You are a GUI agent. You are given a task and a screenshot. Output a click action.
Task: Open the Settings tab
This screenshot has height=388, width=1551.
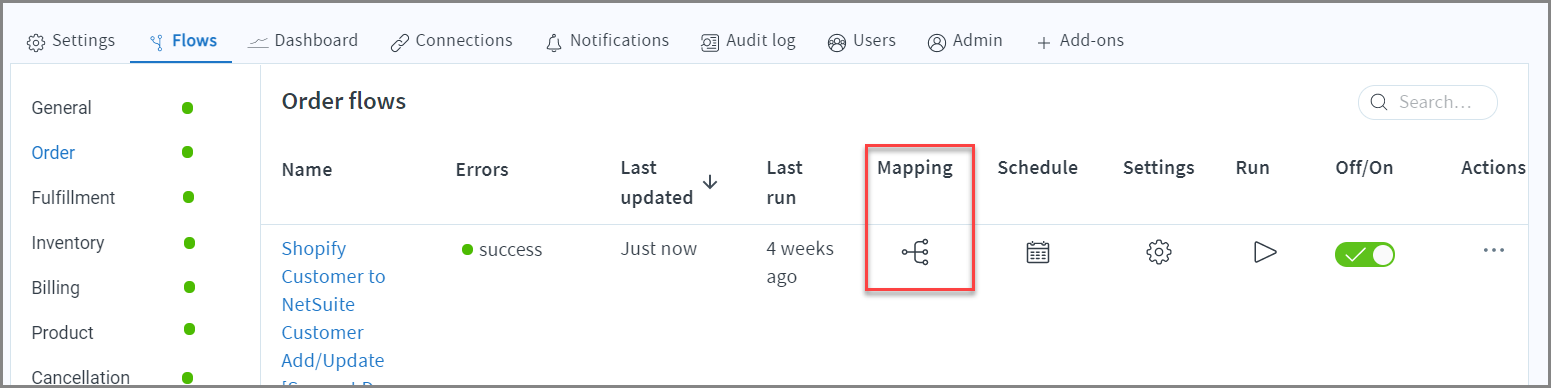coord(71,41)
